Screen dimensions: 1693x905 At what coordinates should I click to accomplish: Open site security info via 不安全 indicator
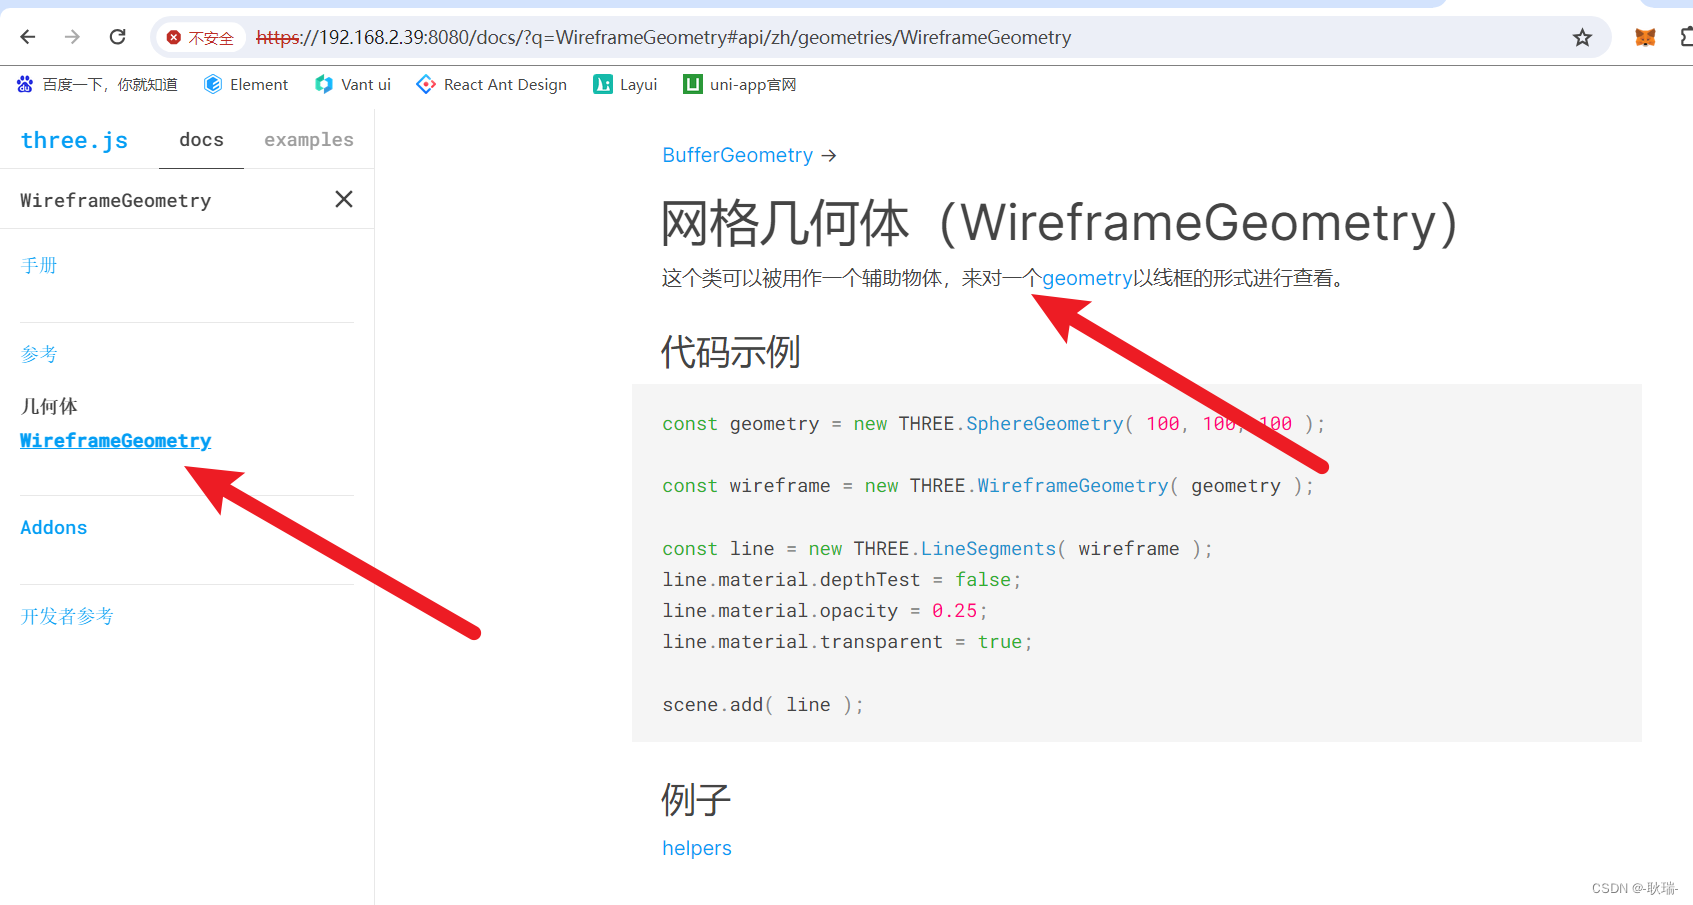[200, 36]
